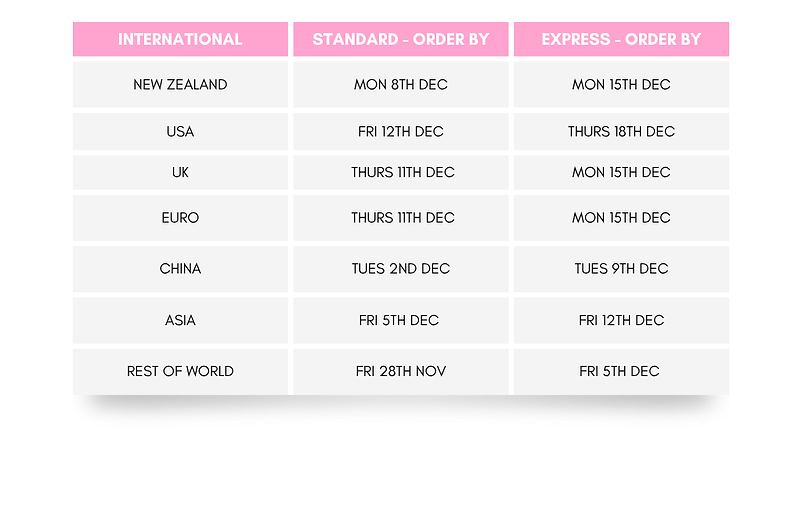Screen dimensions: 802x506
Task: Click Rest of World date FRI 28TH NOV
Action: pyautogui.click(x=400, y=371)
